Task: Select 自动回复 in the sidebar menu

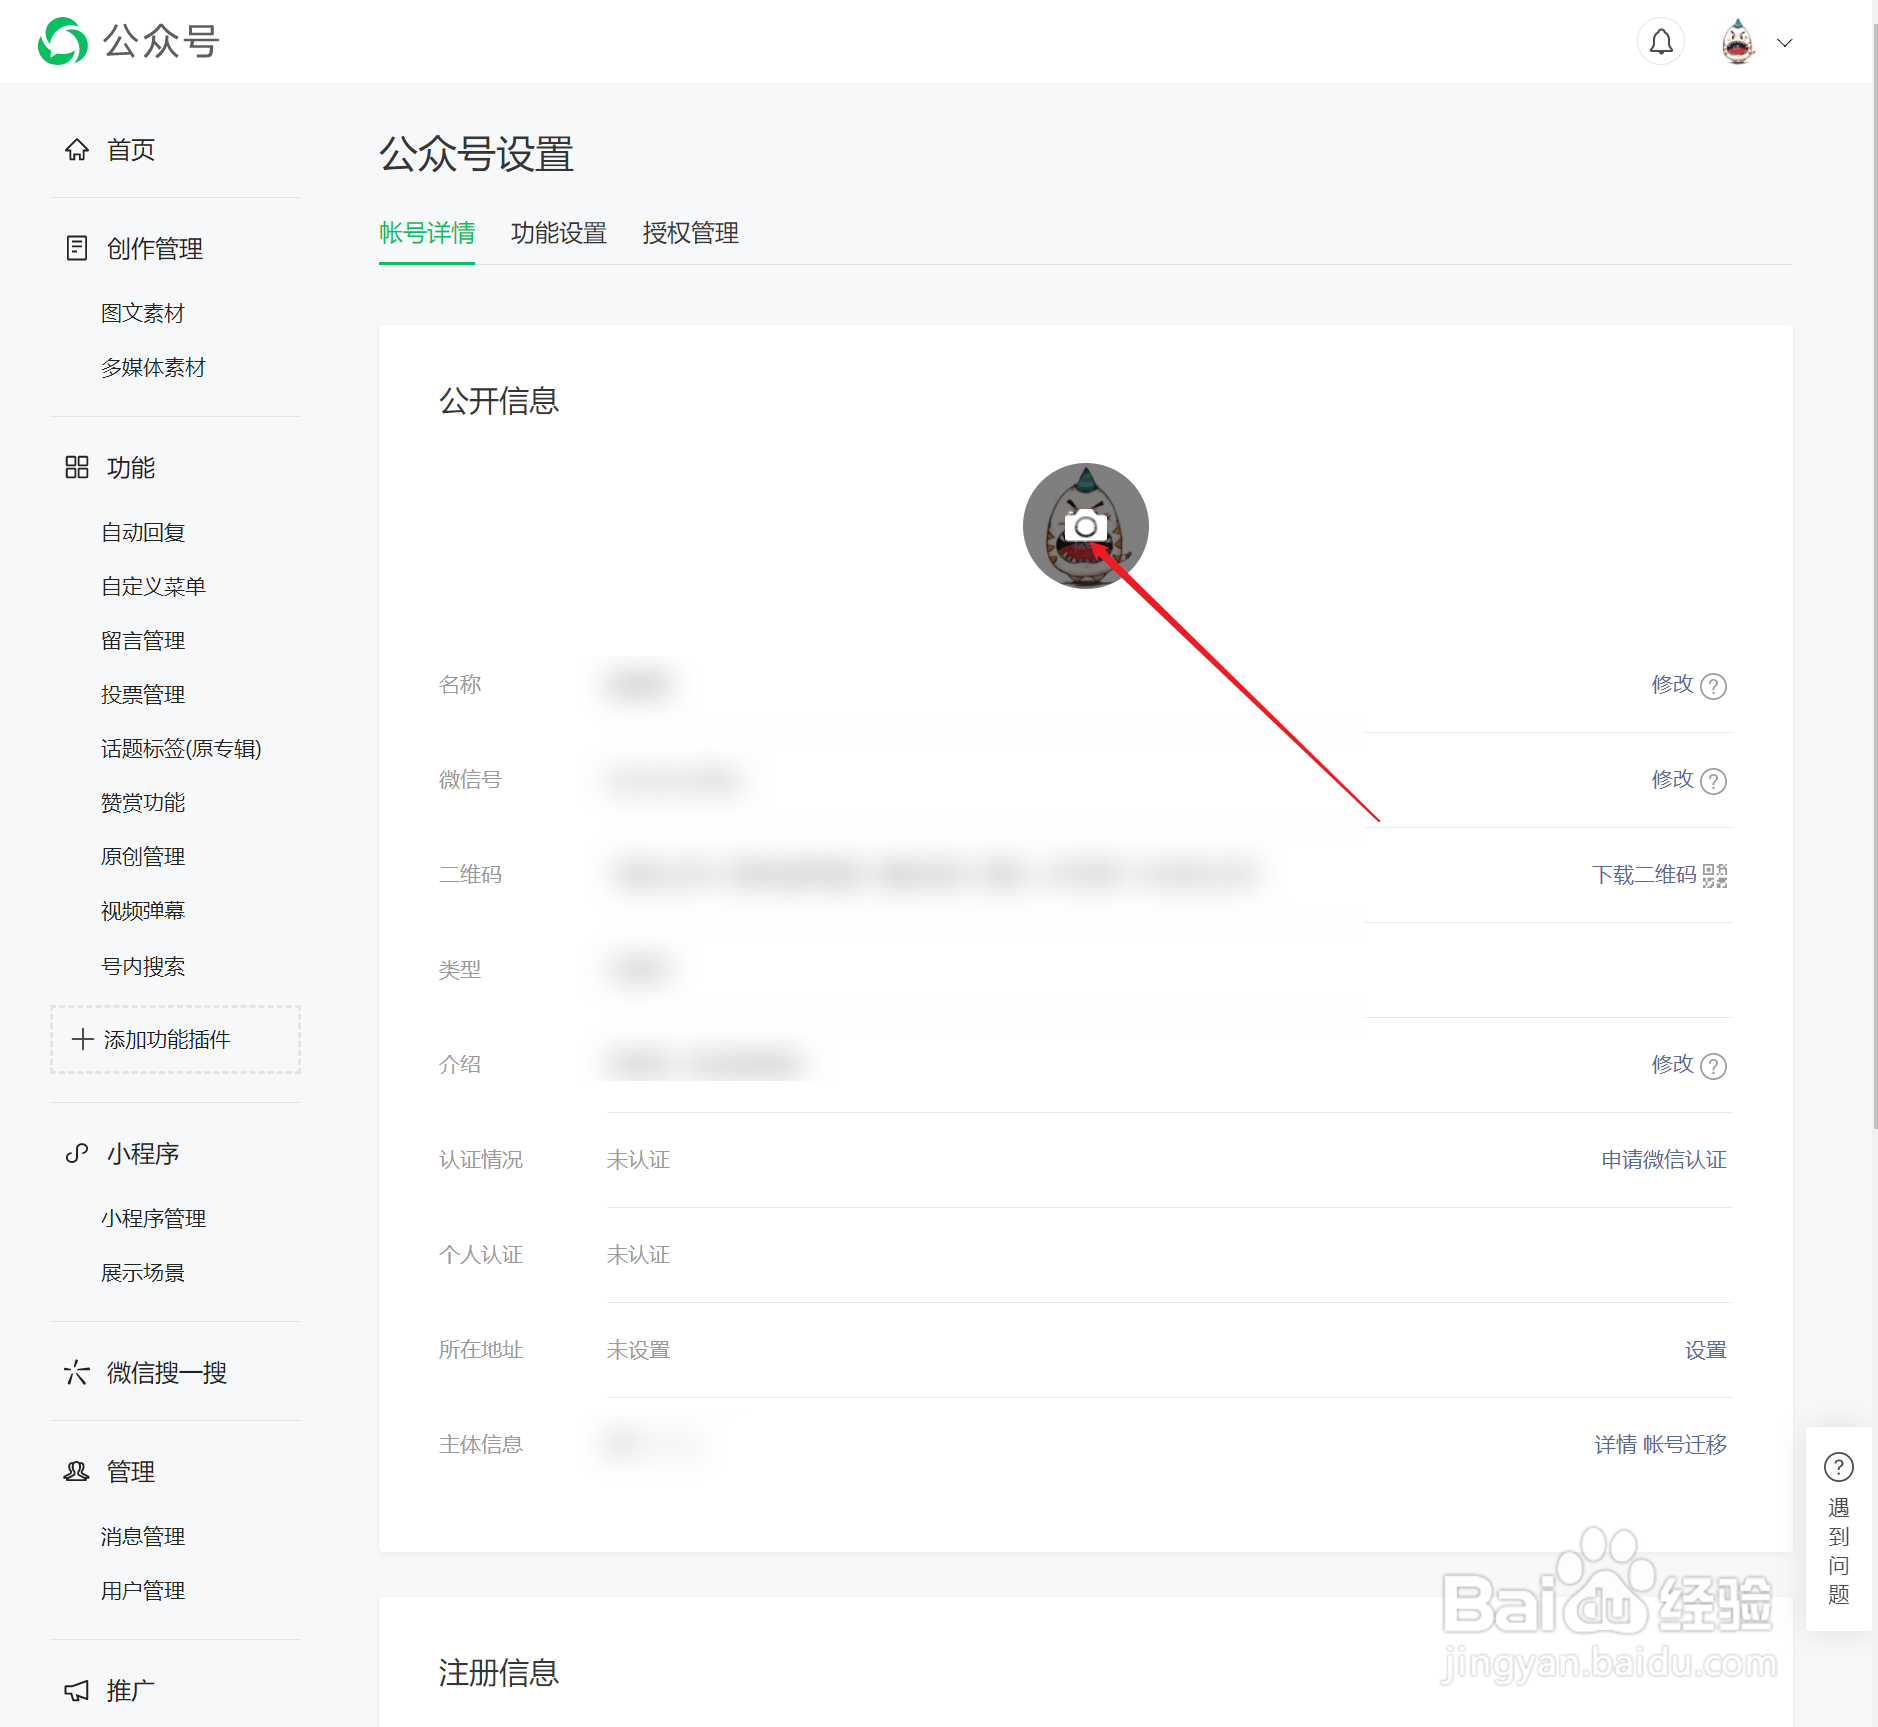Action: (x=143, y=531)
